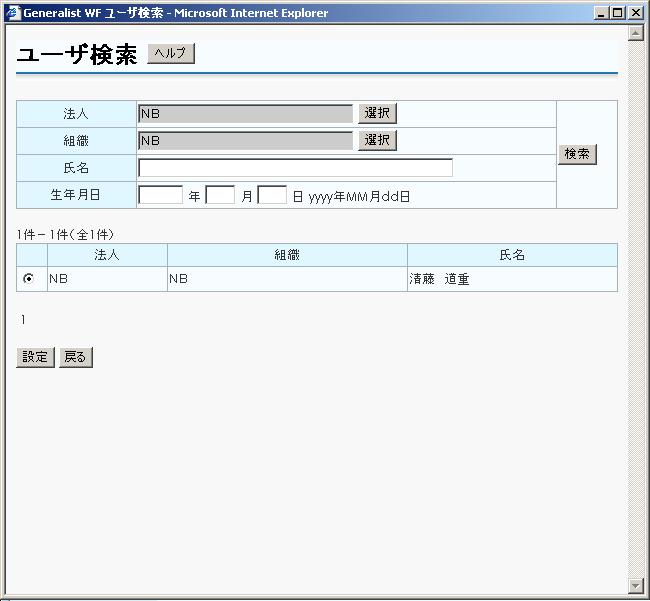The height and width of the screenshot is (601, 650).
Task: Click the birth day (日) input box
Action: point(272,194)
